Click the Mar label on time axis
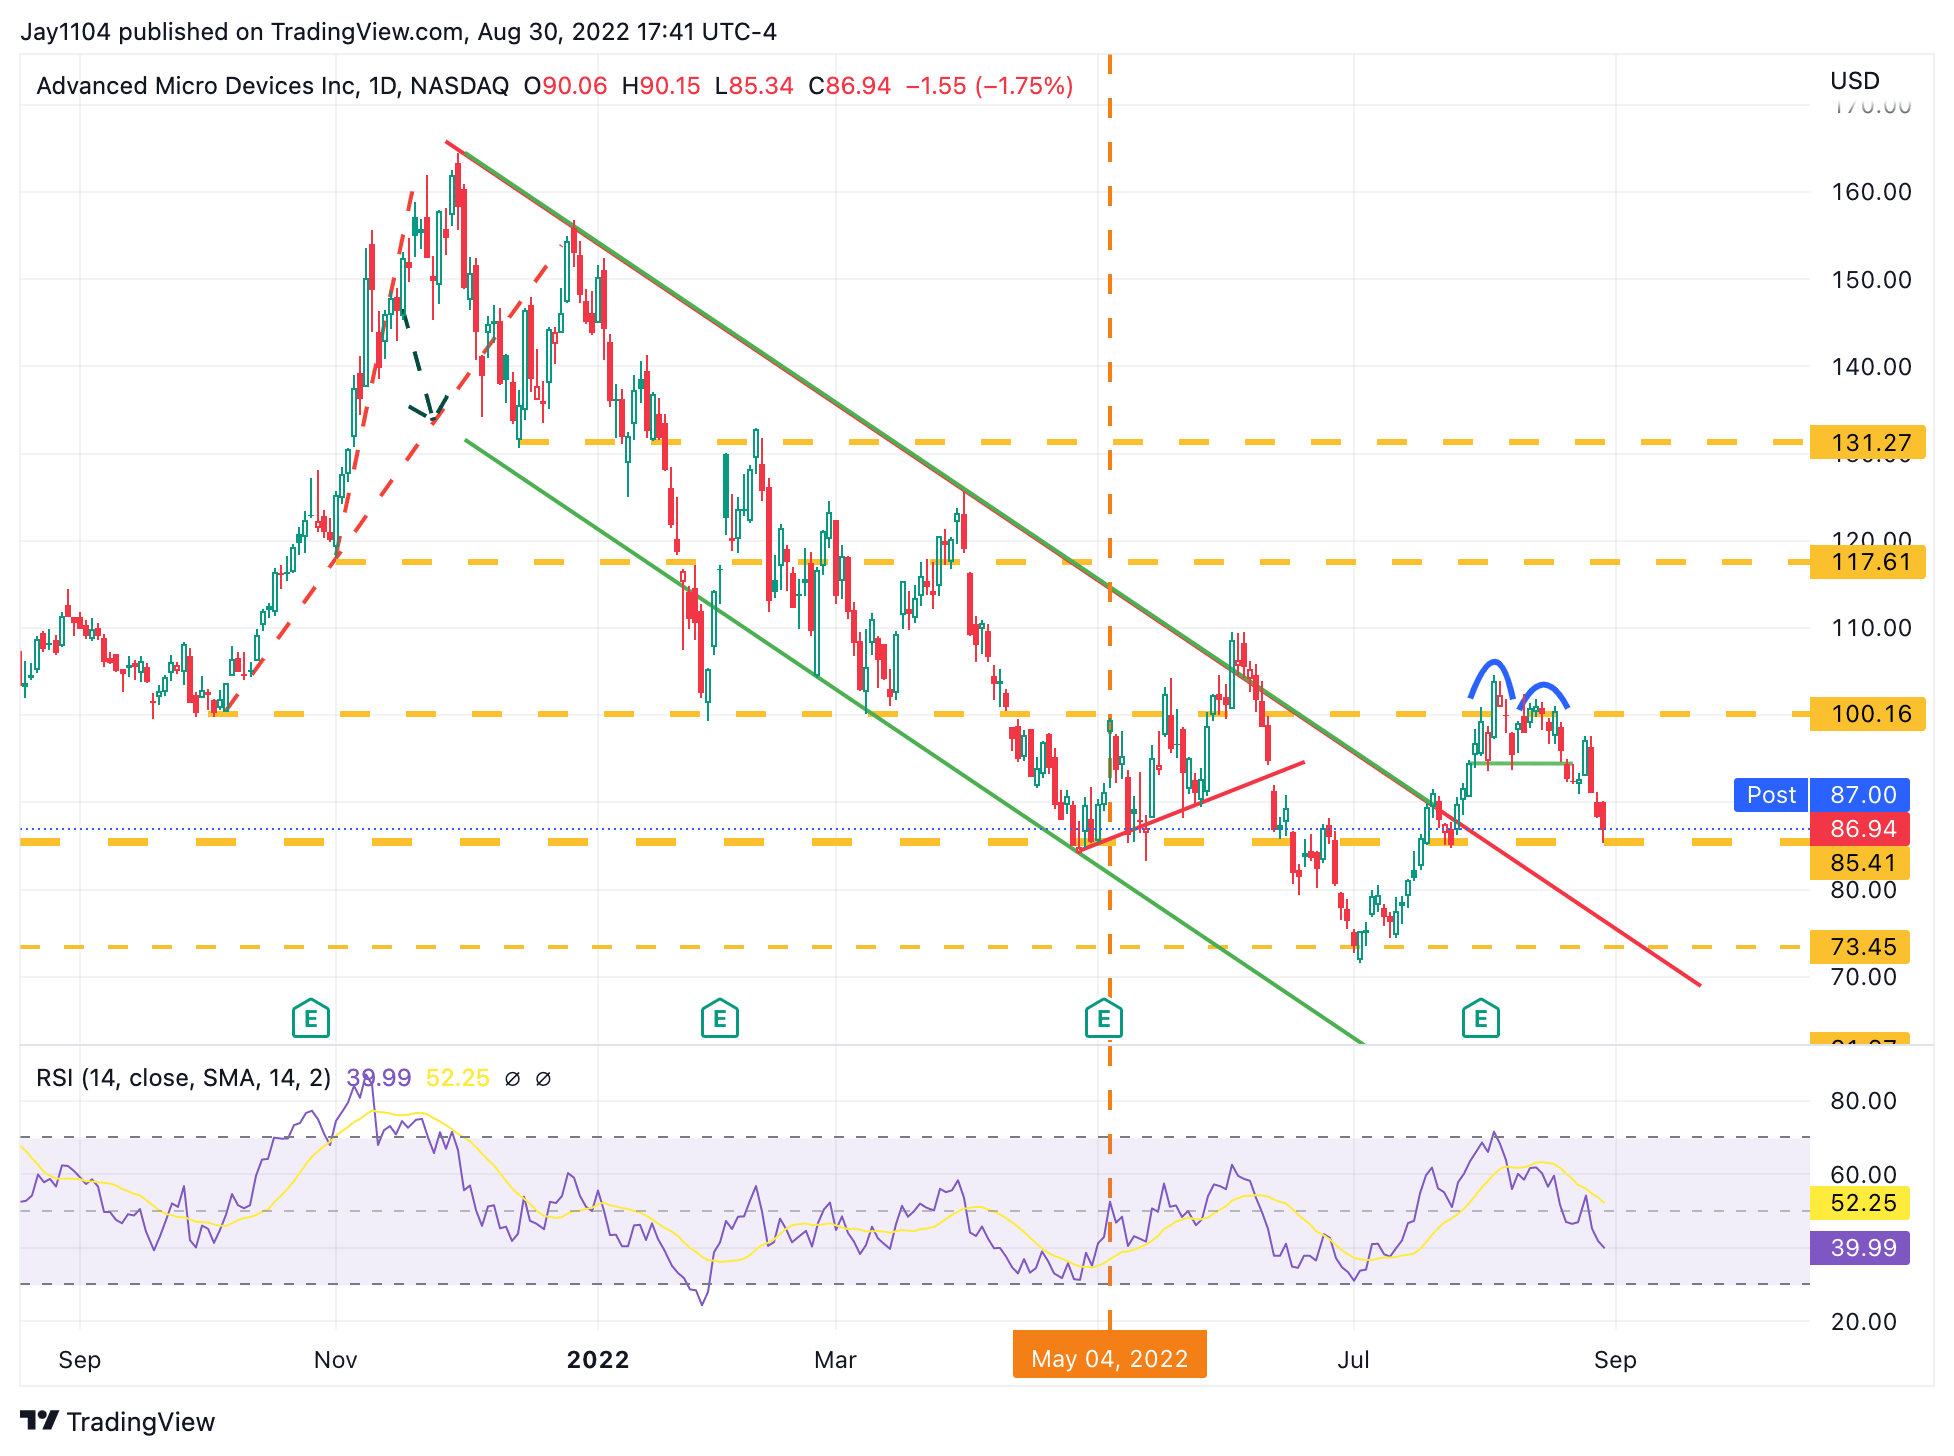This screenshot has width=1954, height=1456. [x=835, y=1360]
